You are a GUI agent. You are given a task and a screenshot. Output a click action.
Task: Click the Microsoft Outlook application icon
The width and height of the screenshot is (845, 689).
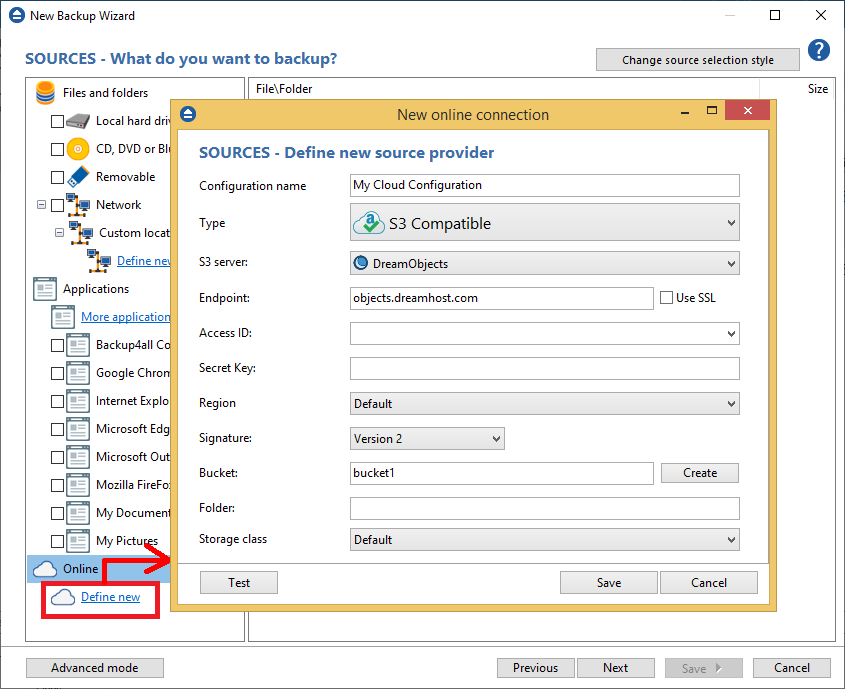tap(78, 457)
